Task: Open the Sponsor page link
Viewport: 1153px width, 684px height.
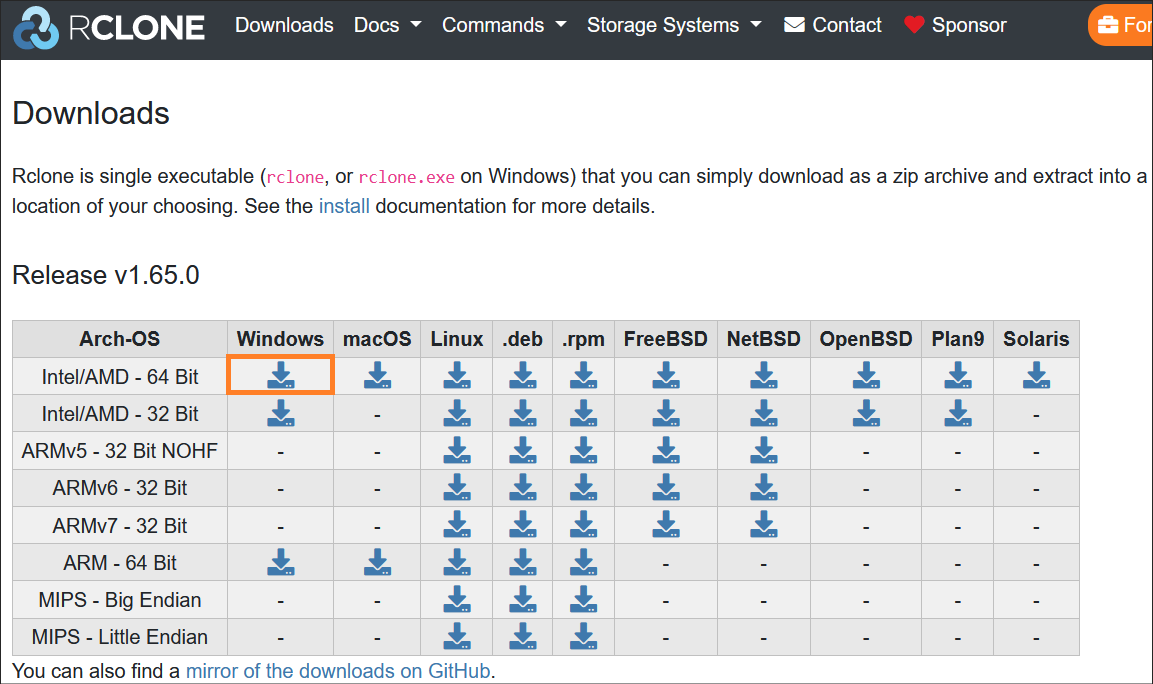Action: click(x=955, y=25)
